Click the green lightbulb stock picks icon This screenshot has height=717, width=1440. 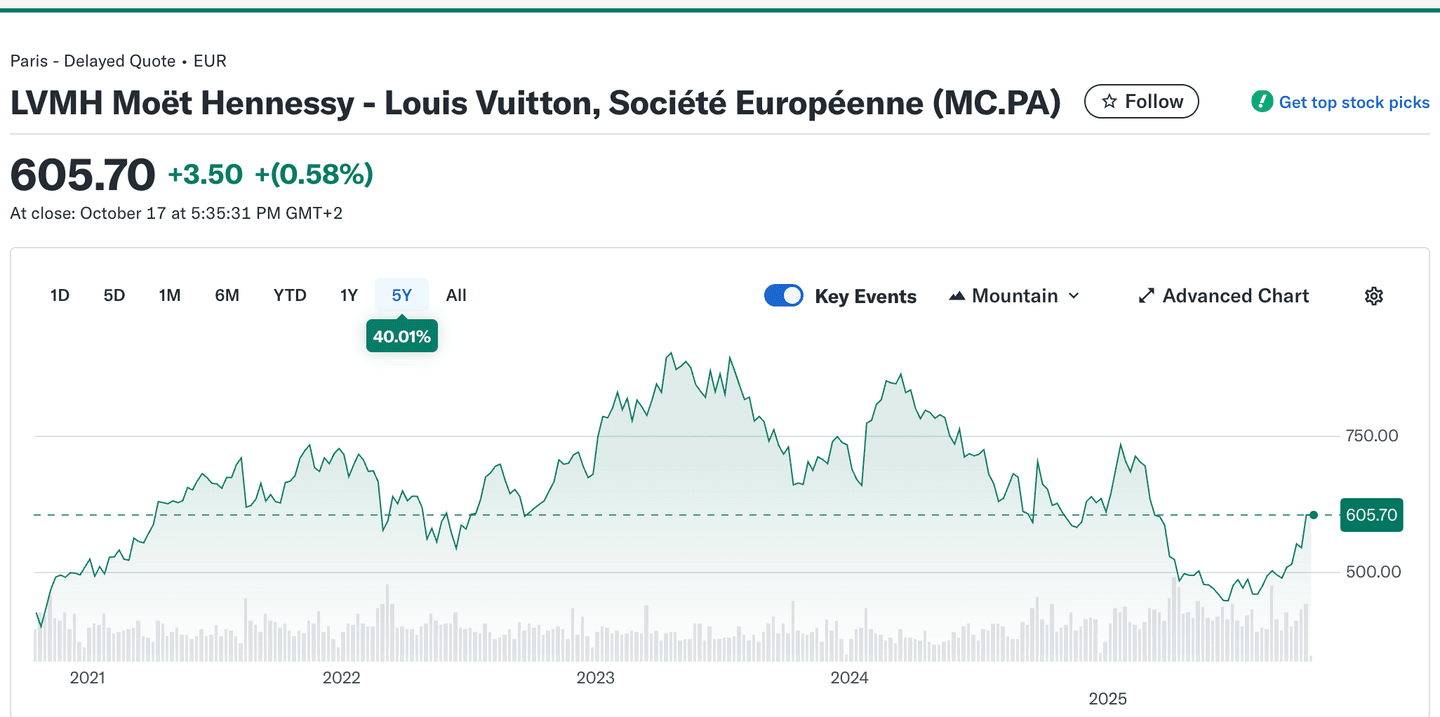point(1262,102)
